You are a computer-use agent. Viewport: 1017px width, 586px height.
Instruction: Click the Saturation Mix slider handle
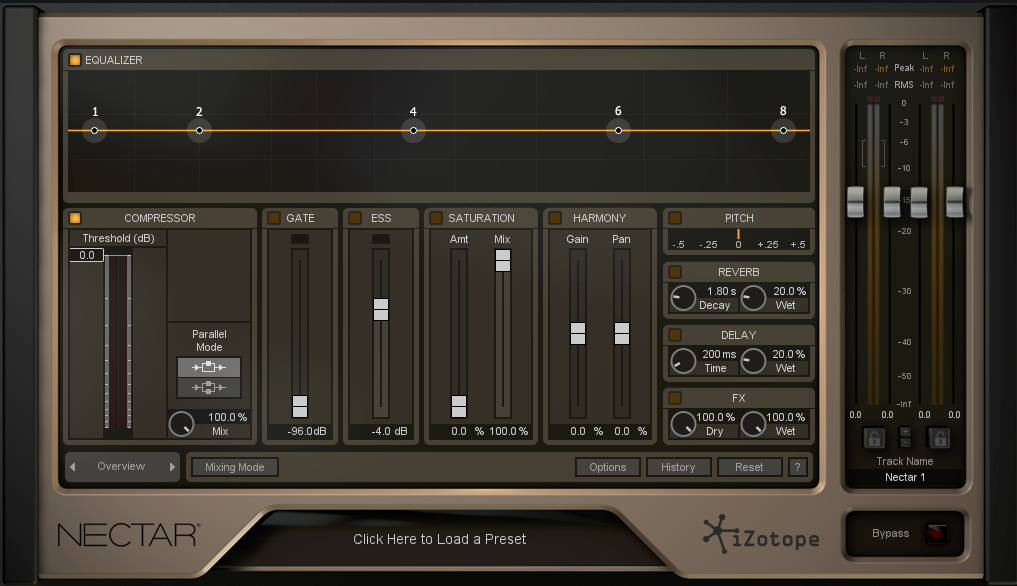503,260
